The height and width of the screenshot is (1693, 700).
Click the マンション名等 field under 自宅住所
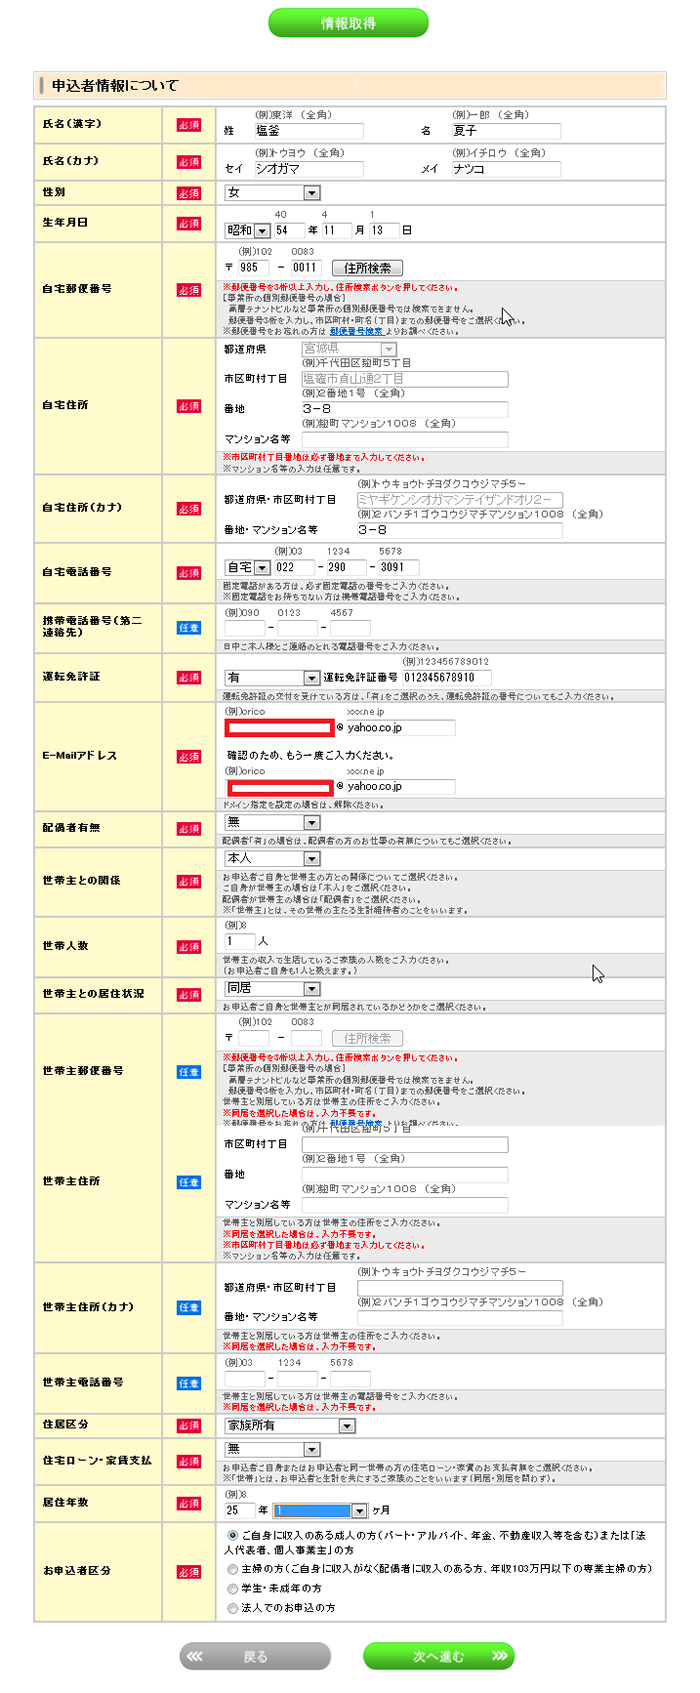[x=405, y=439]
